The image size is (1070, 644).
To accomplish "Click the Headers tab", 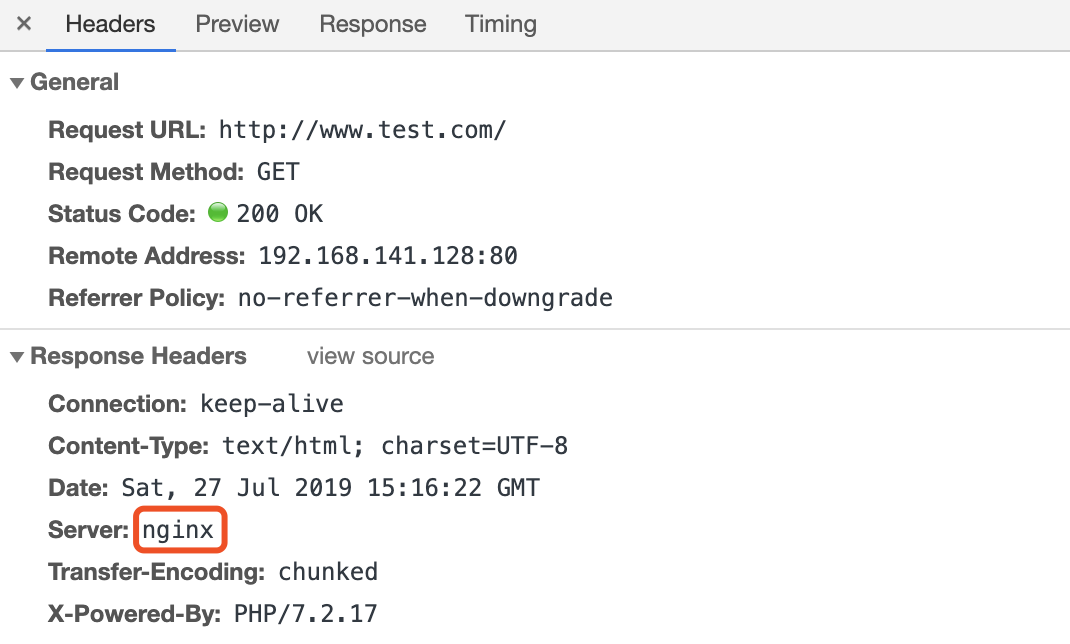I will [111, 24].
